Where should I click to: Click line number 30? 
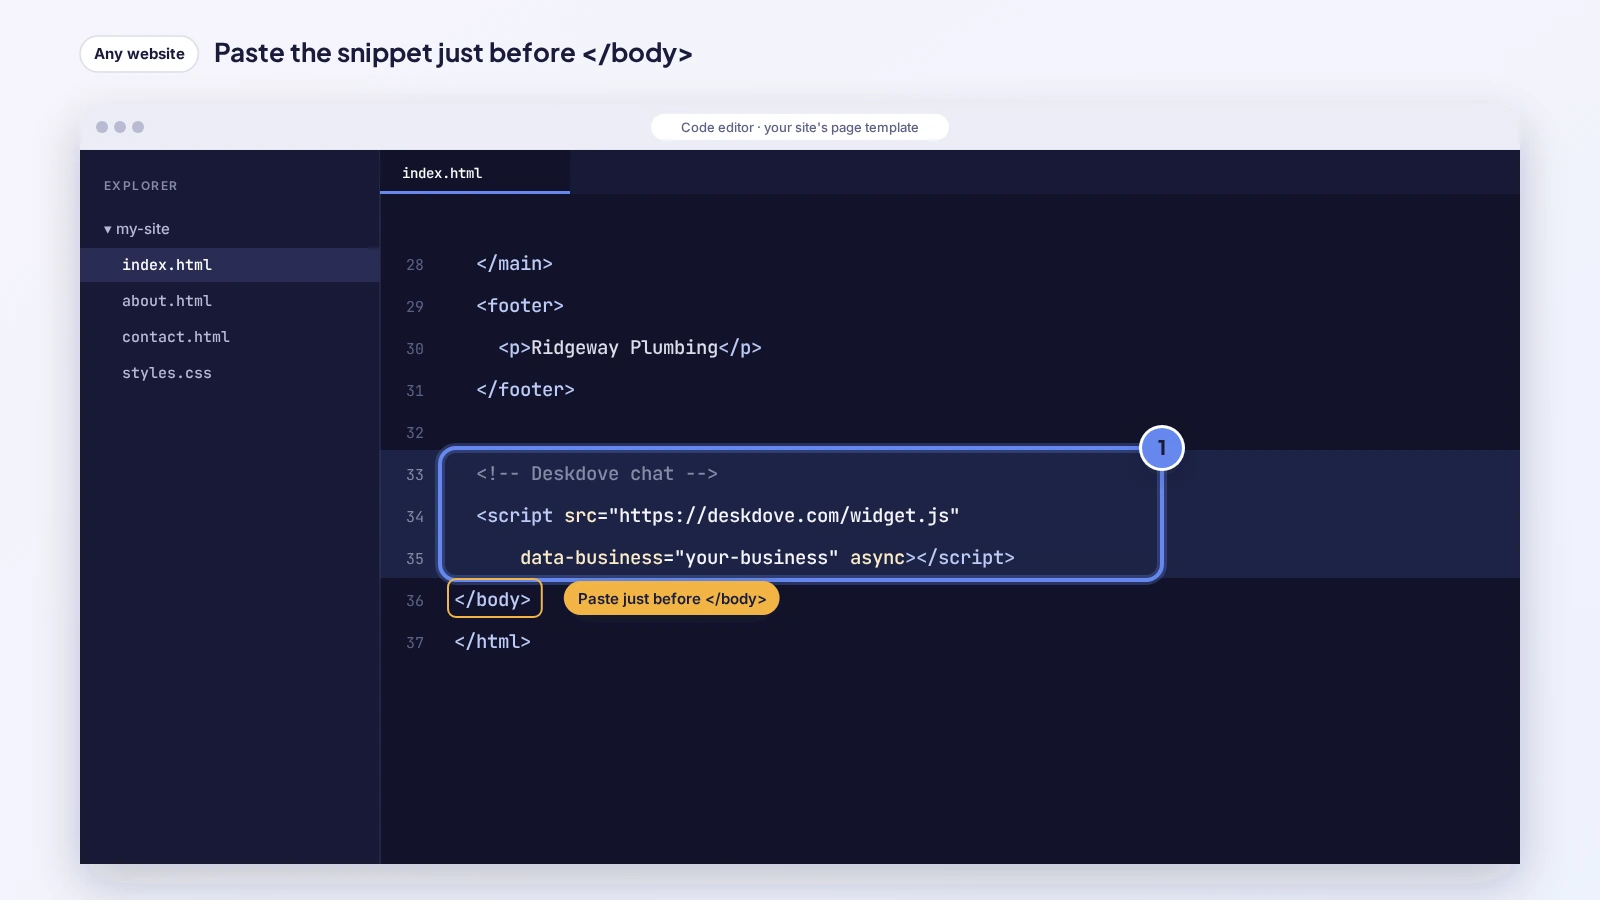tap(415, 349)
